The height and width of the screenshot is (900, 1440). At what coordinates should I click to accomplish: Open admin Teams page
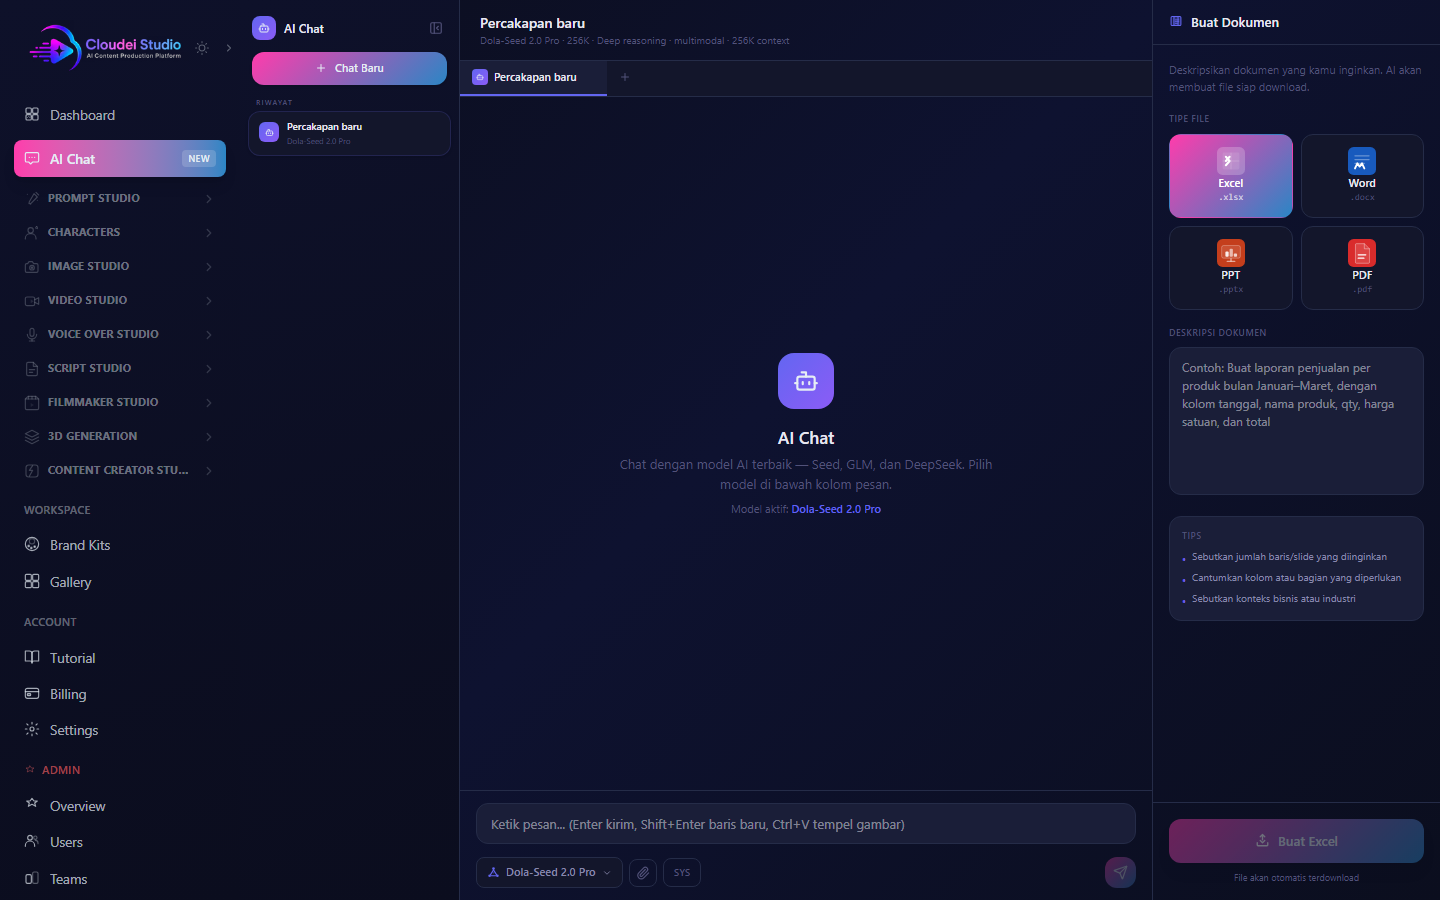tap(120, 879)
